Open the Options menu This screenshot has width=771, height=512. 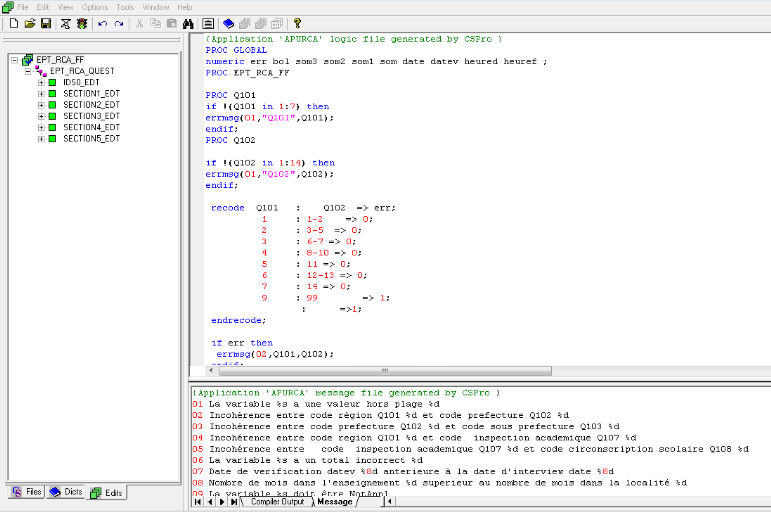[95, 7]
